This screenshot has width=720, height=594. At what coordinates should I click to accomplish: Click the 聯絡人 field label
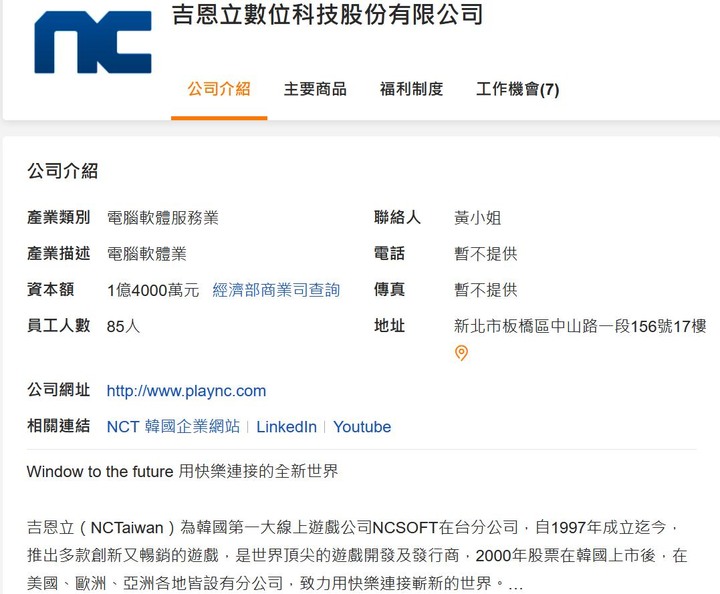[x=397, y=217]
